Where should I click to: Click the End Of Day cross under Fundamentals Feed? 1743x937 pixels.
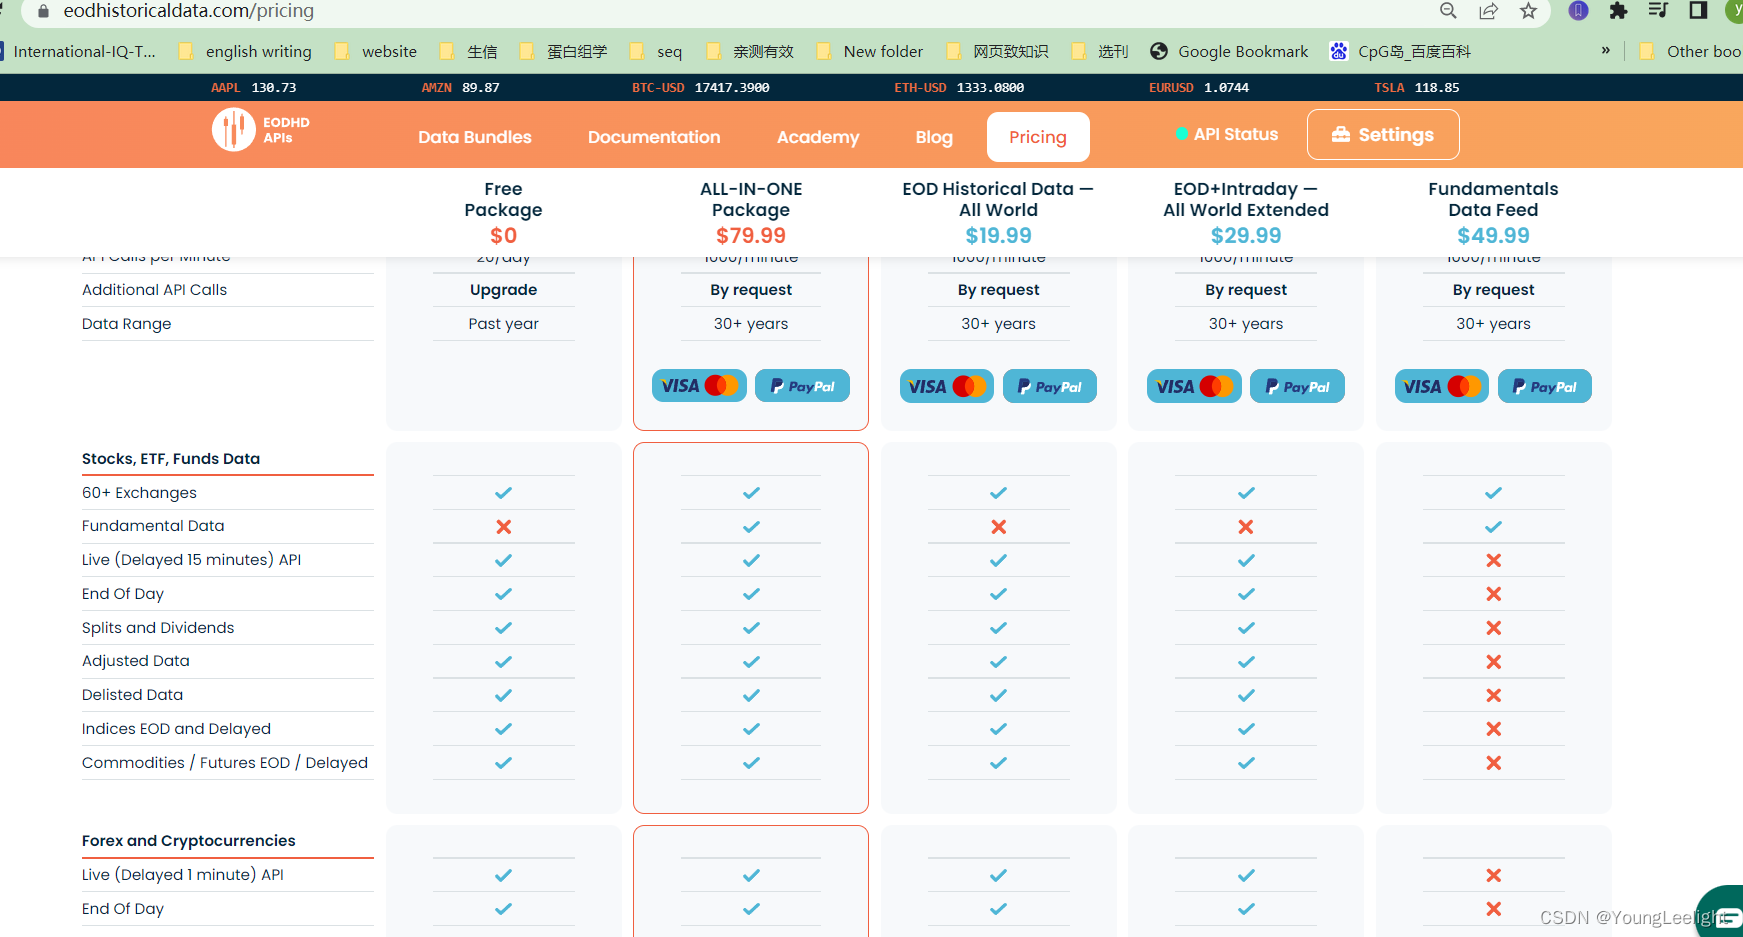(1494, 594)
